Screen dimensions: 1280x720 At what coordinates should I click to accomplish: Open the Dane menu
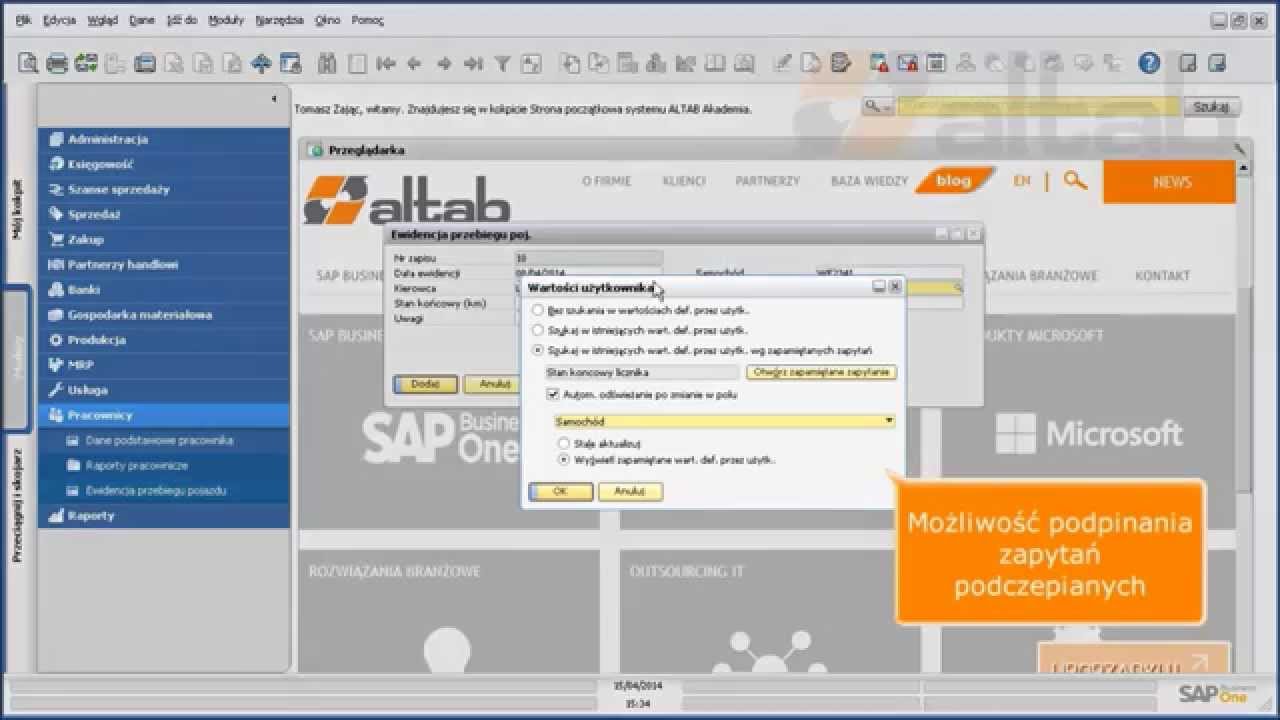[142, 20]
